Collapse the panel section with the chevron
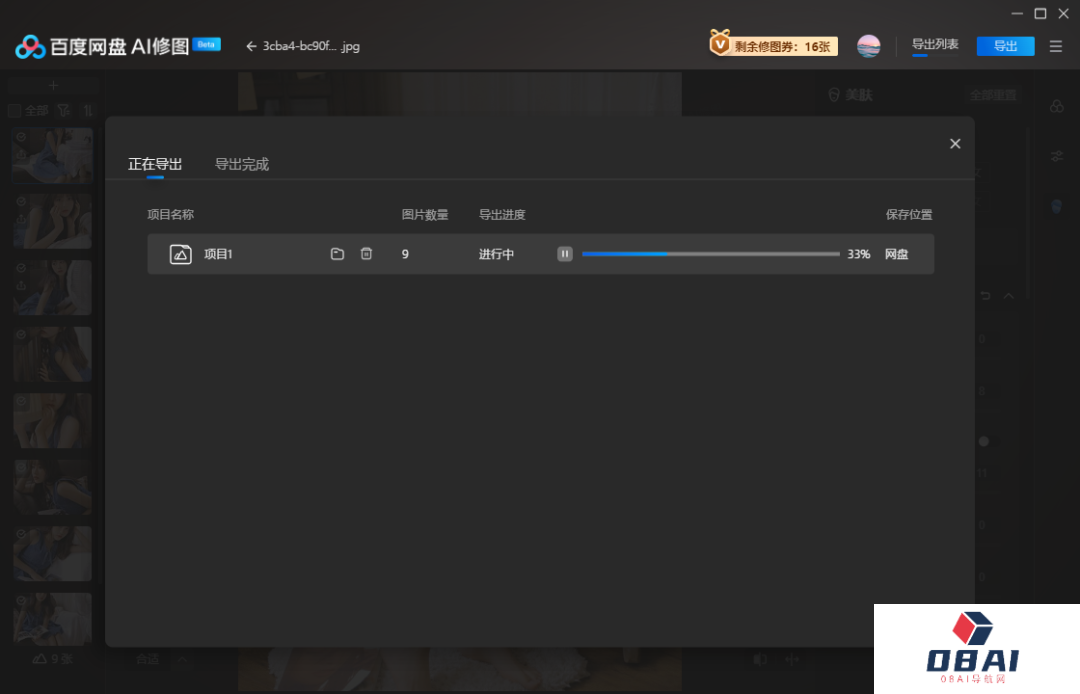 coord(1008,296)
